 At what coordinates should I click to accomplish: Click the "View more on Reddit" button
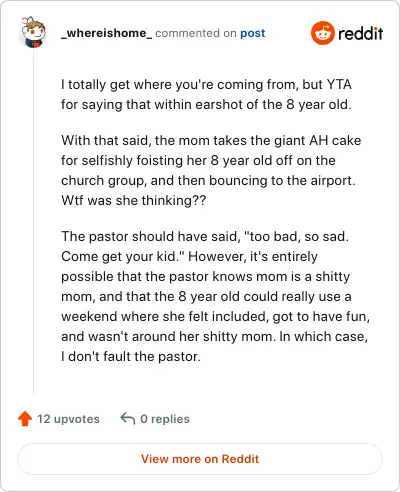(200, 459)
